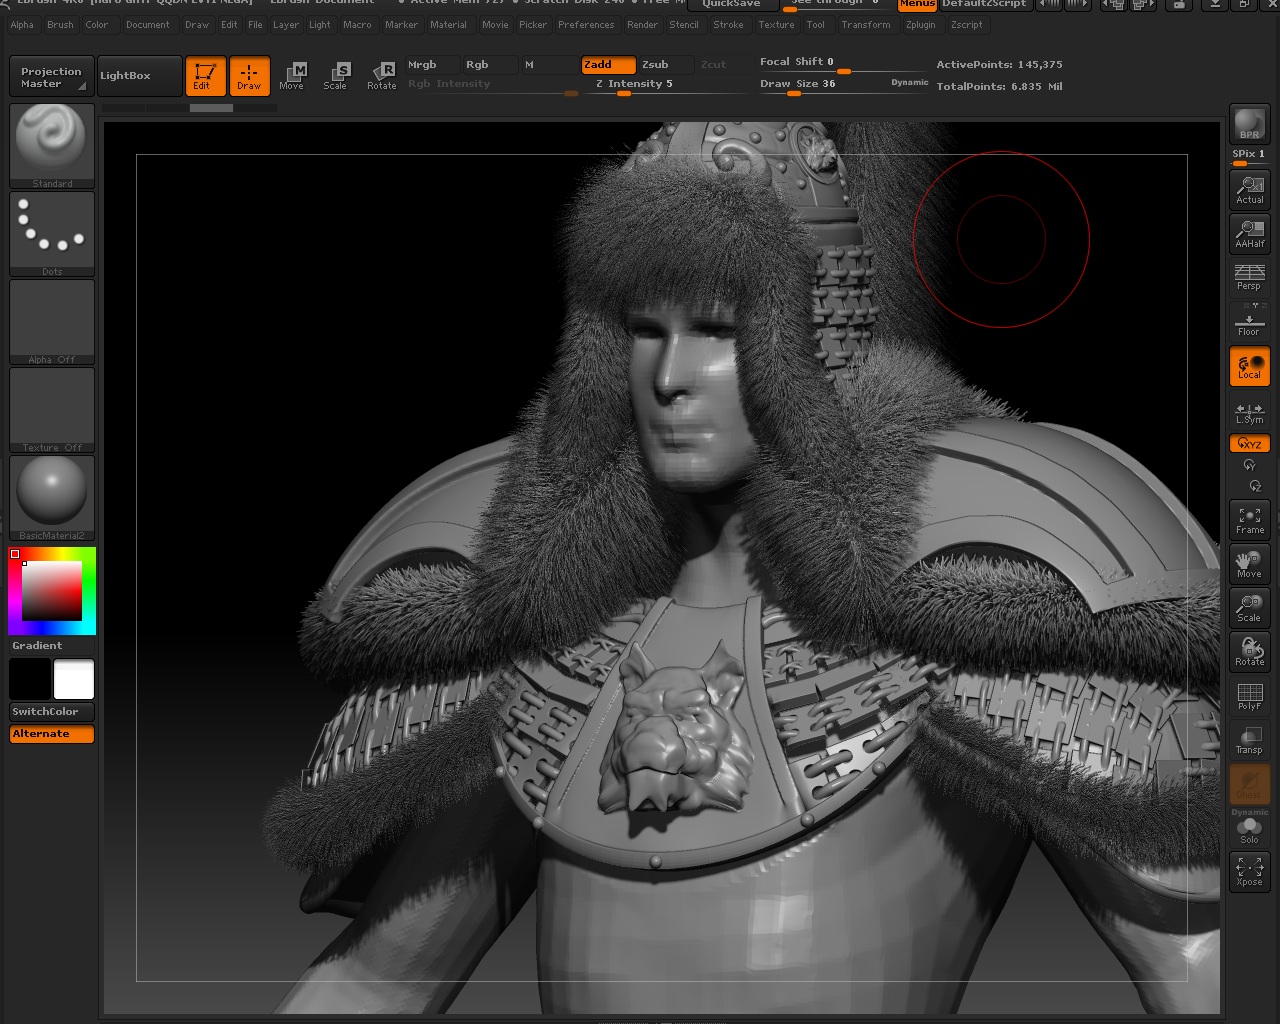Enable Zsub mode

pos(665,64)
